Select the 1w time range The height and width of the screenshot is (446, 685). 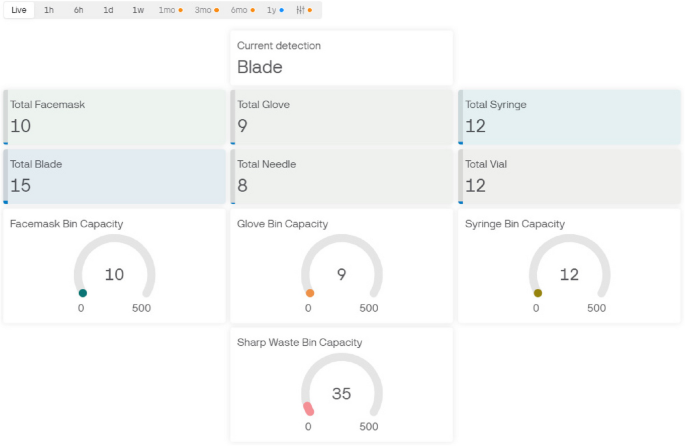pos(138,10)
